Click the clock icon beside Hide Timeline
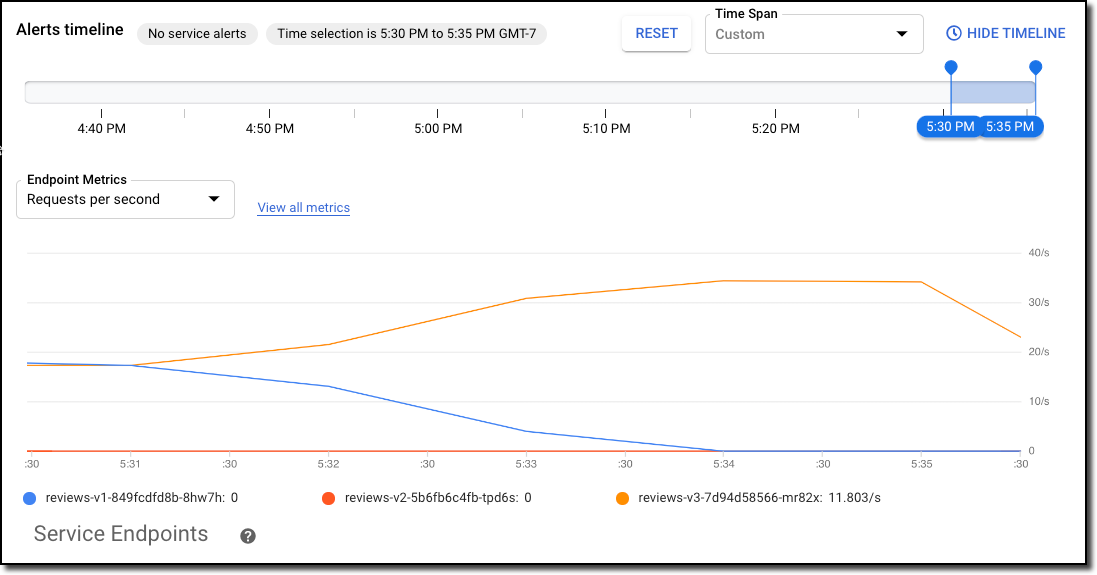Image resolution: width=1097 pixels, height=575 pixels. click(954, 33)
